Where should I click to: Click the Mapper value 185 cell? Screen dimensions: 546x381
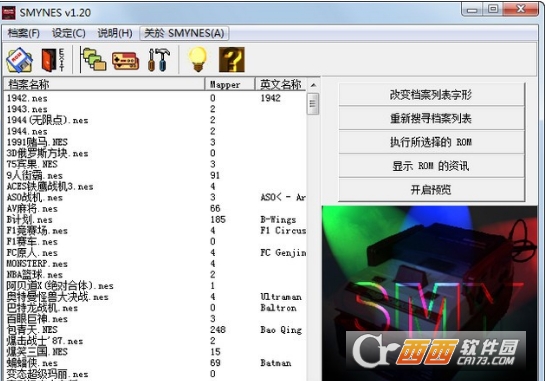tap(218, 220)
